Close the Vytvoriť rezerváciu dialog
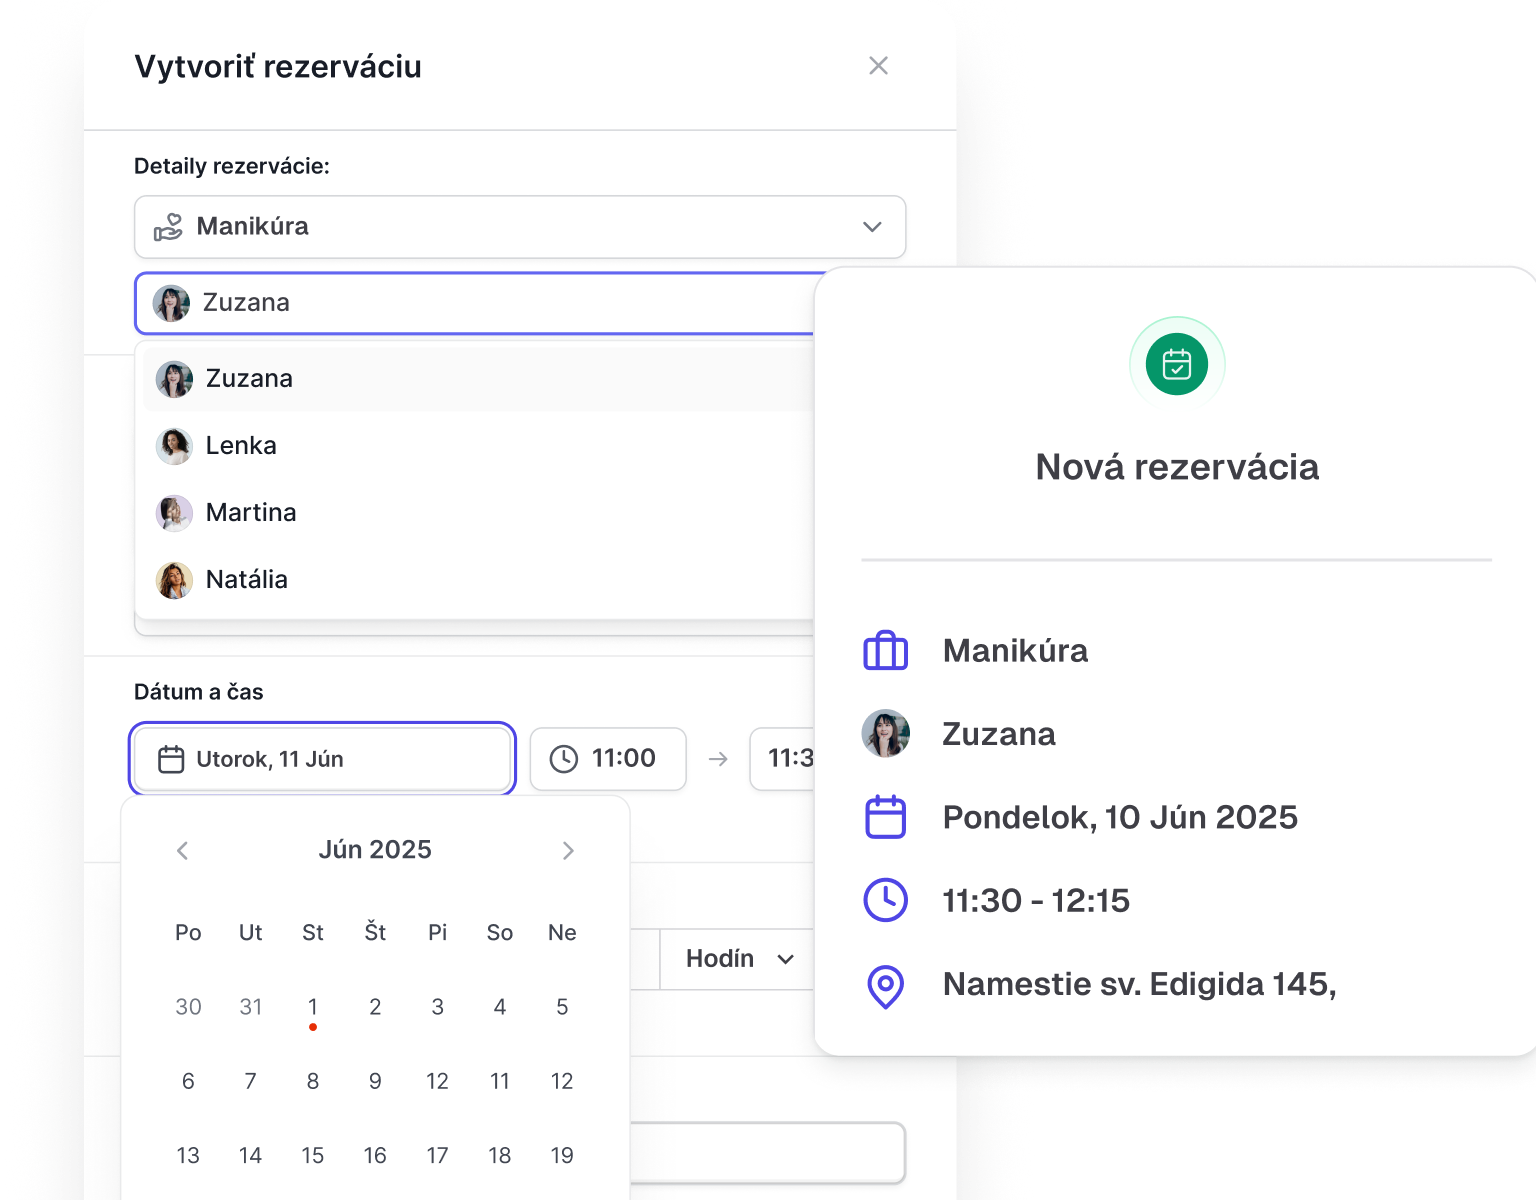 (x=878, y=66)
